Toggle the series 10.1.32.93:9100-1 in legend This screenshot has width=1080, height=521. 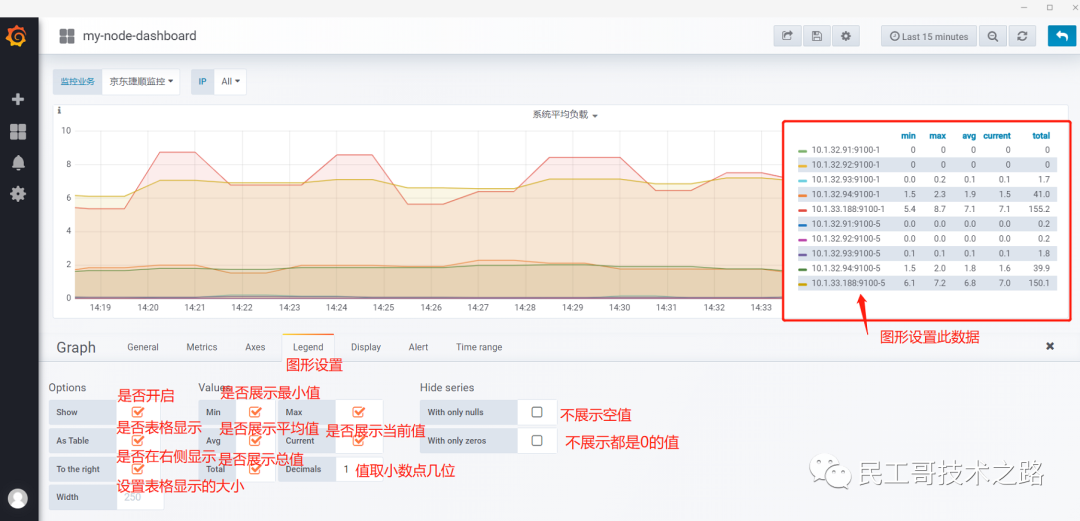point(845,179)
